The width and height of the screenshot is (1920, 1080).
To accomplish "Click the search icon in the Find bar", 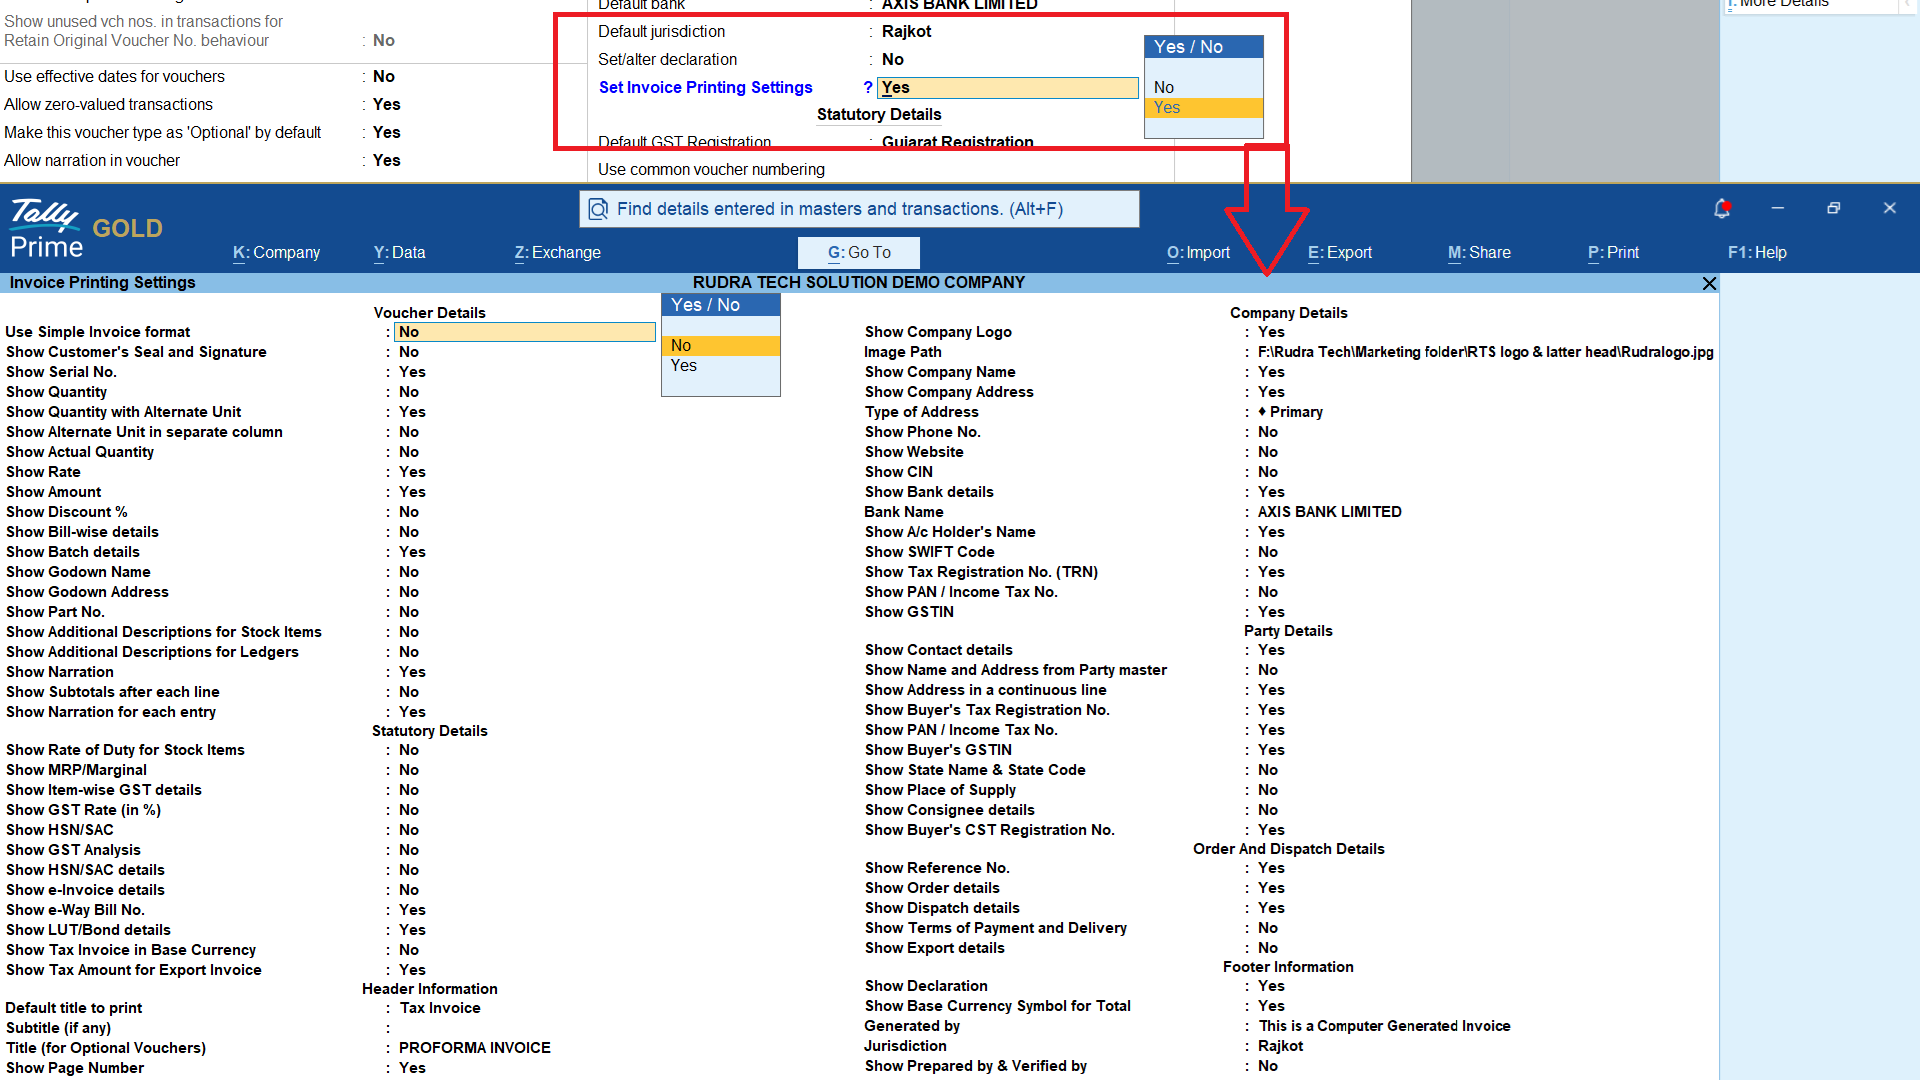I will (598, 209).
